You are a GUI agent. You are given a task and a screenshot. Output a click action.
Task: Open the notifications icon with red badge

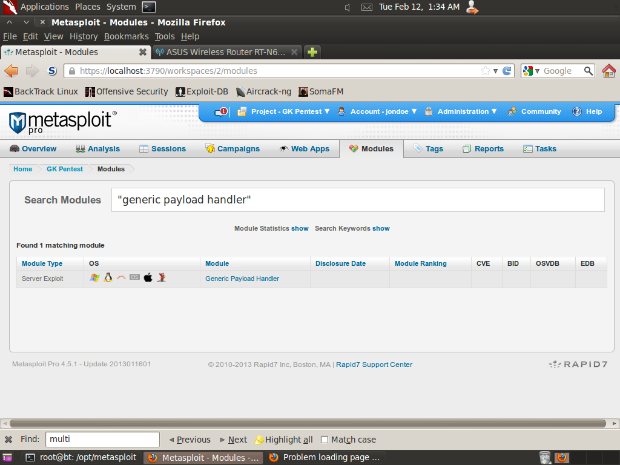point(221,112)
